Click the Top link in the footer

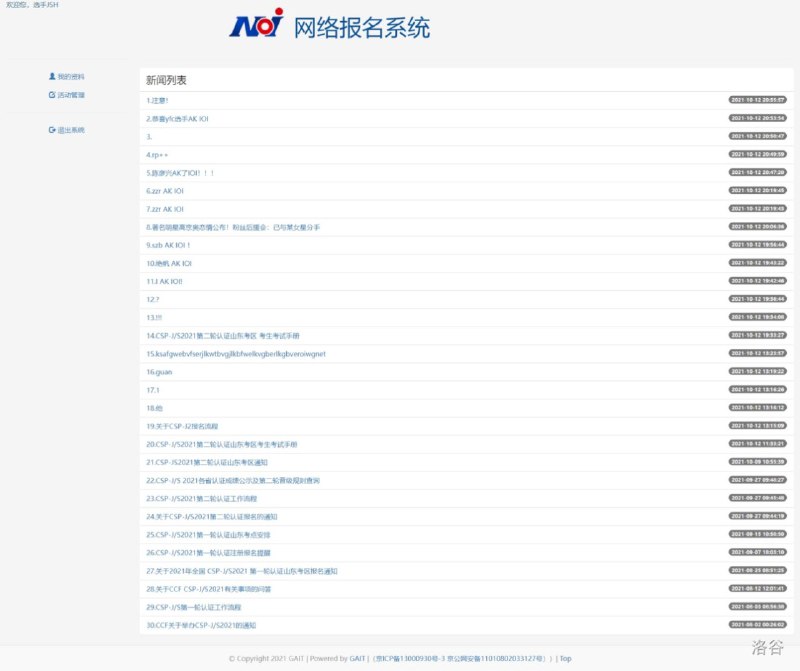[x=565, y=659]
